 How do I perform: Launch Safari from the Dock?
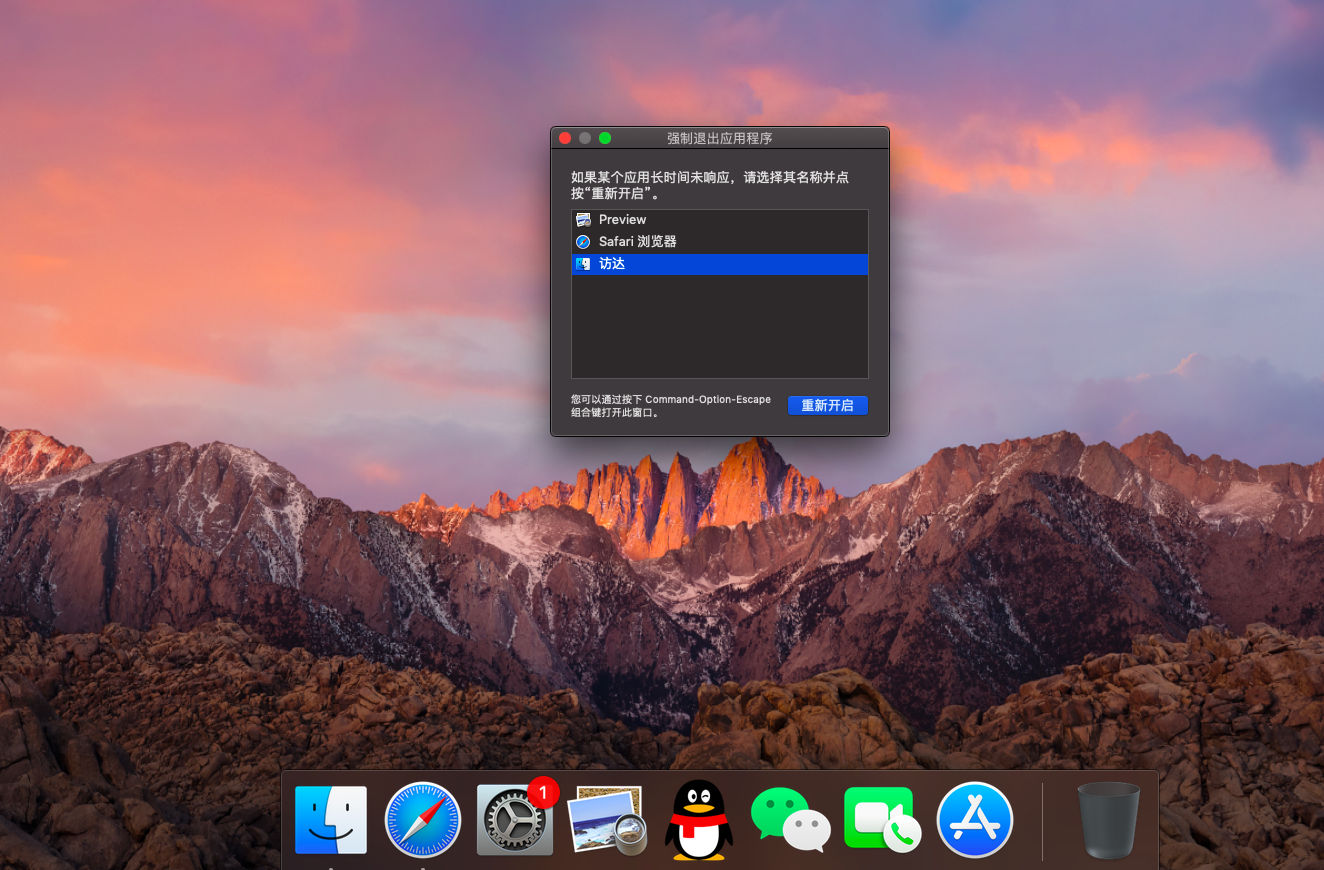pyautogui.click(x=423, y=820)
